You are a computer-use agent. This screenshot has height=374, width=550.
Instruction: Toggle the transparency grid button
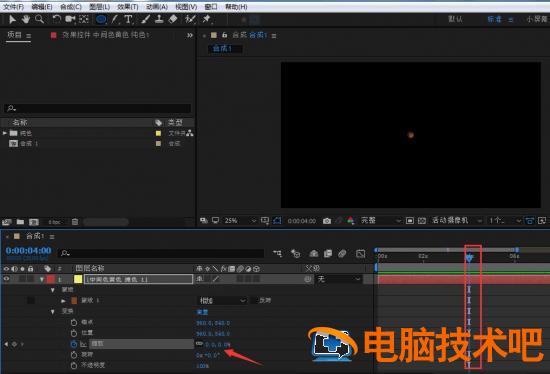click(x=422, y=221)
